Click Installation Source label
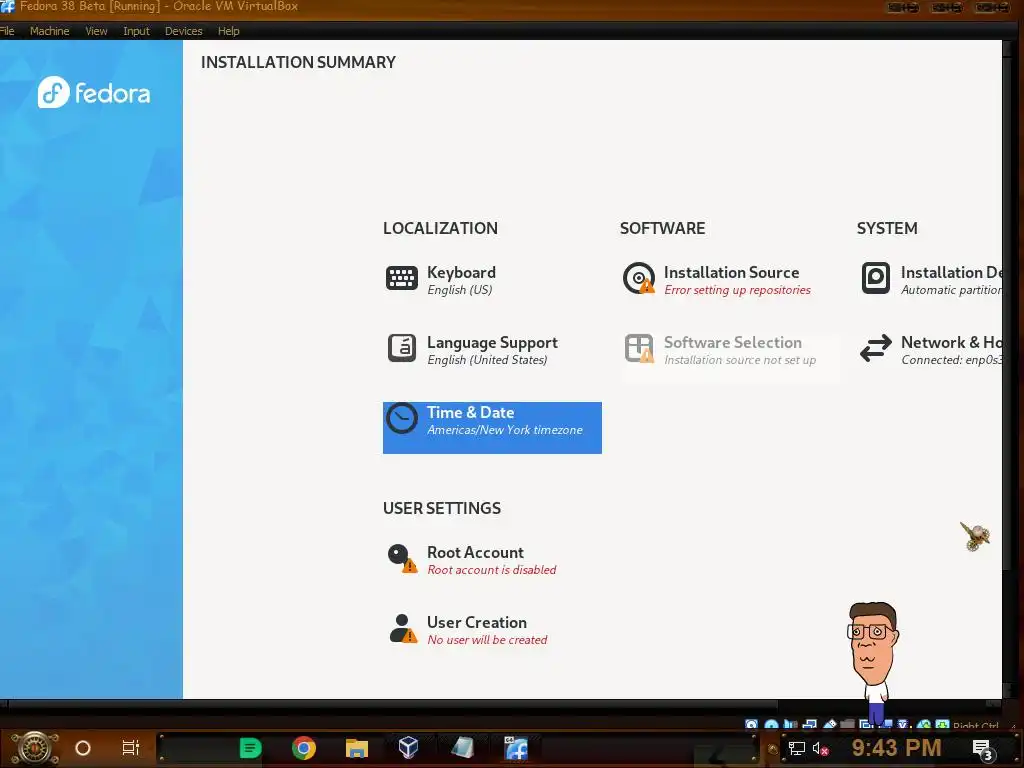 [x=731, y=272]
